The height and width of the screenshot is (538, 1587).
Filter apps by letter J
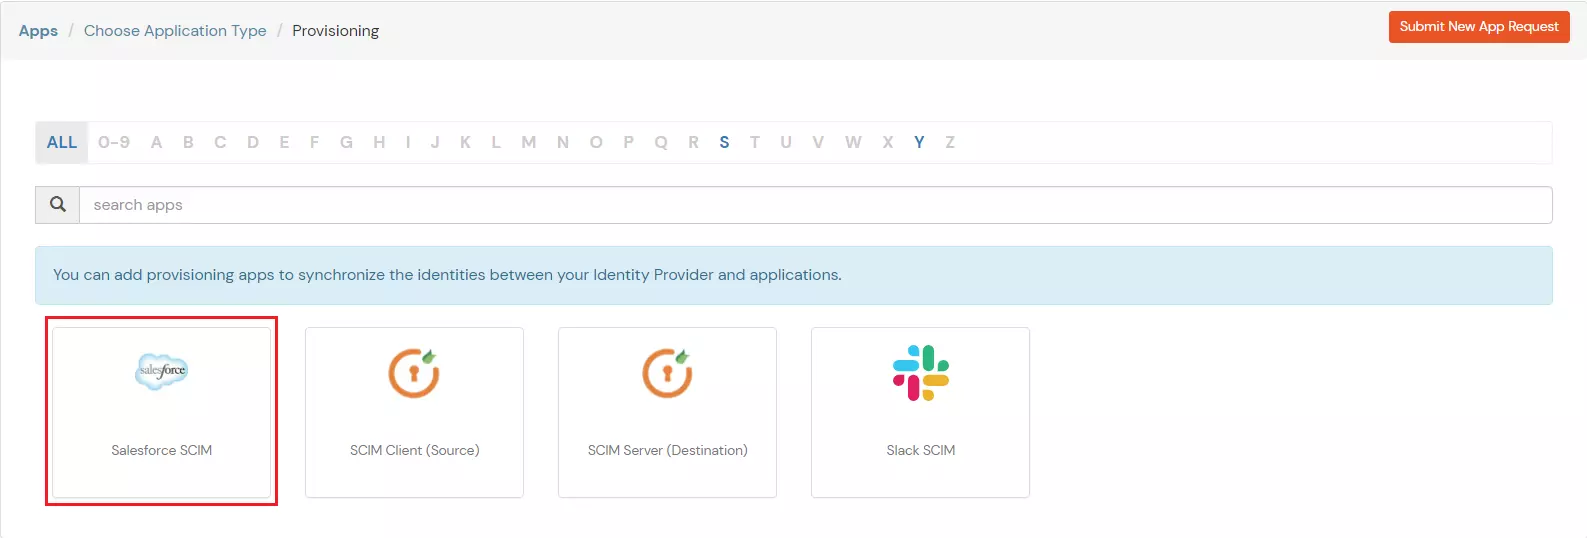tap(435, 142)
